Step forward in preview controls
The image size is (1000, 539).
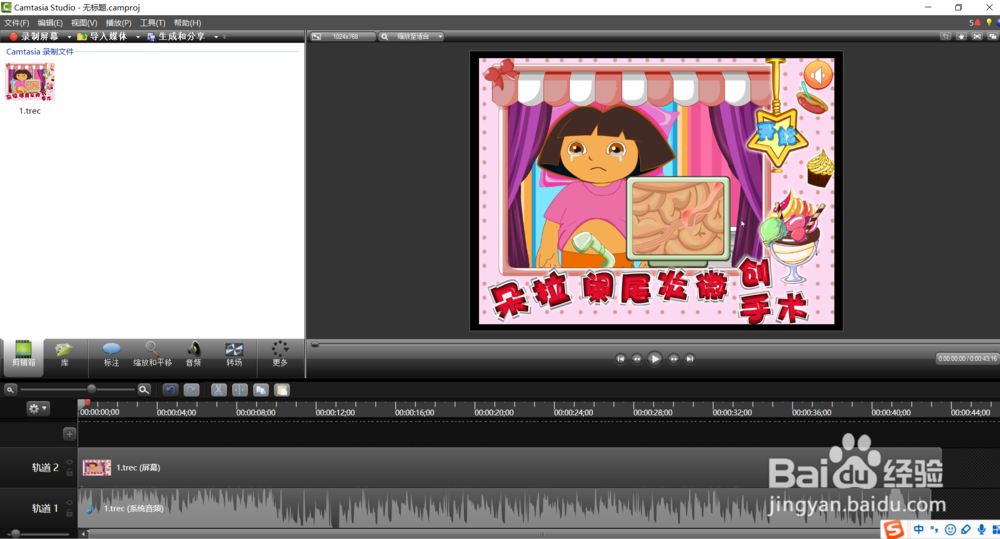coord(673,359)
